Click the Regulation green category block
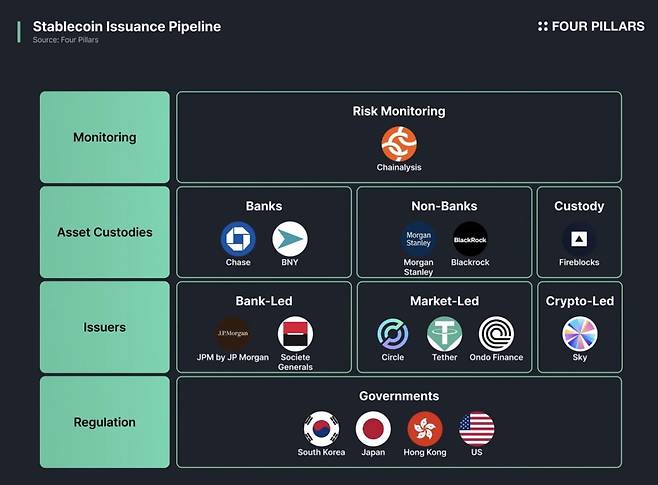Screen dimensions: 658x485 click(105, 422)
